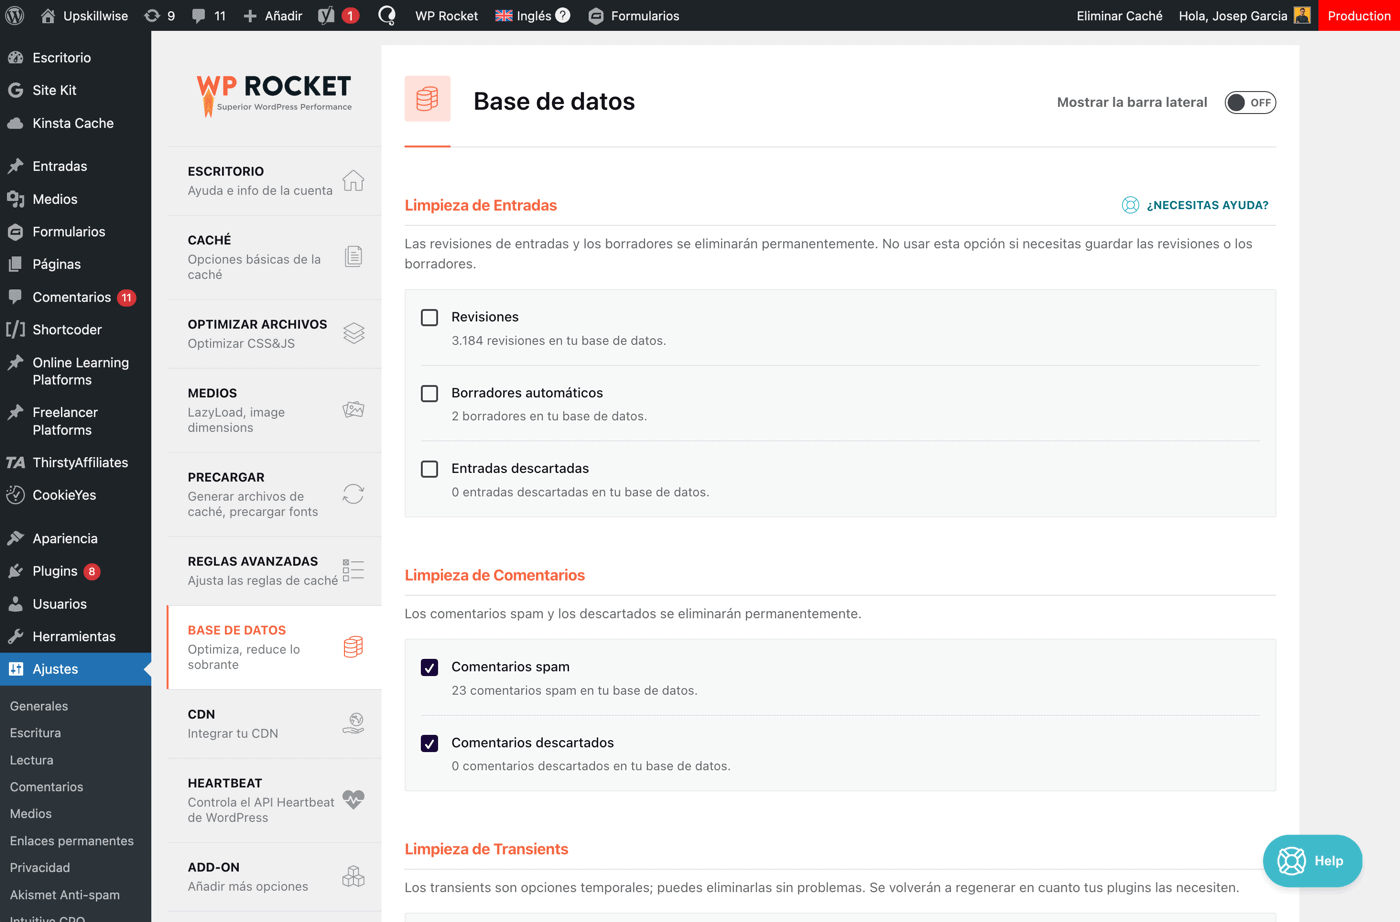
Task: Switch to REGLAS AVANZADAS tab
Action: (274, 570)
